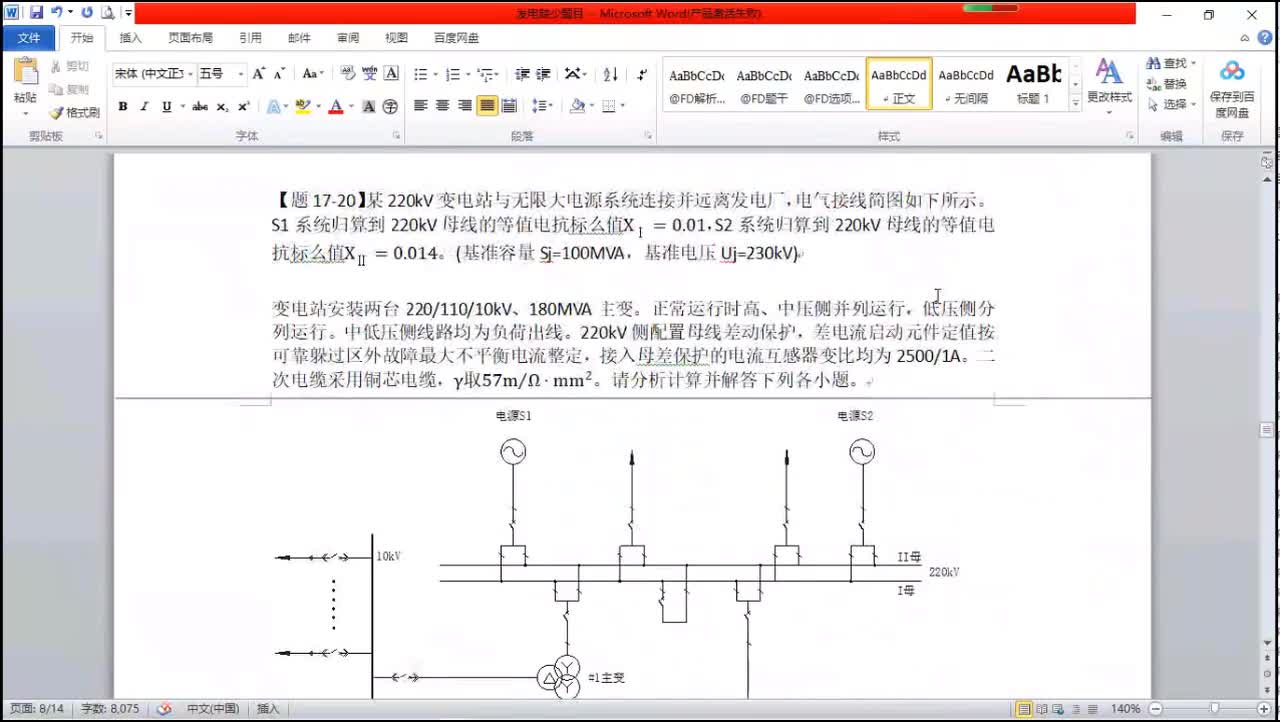Toggle Bold formatting
The width and height of the screenshot is (1280, 722).
pyautogui.click(x=122, y=106)
